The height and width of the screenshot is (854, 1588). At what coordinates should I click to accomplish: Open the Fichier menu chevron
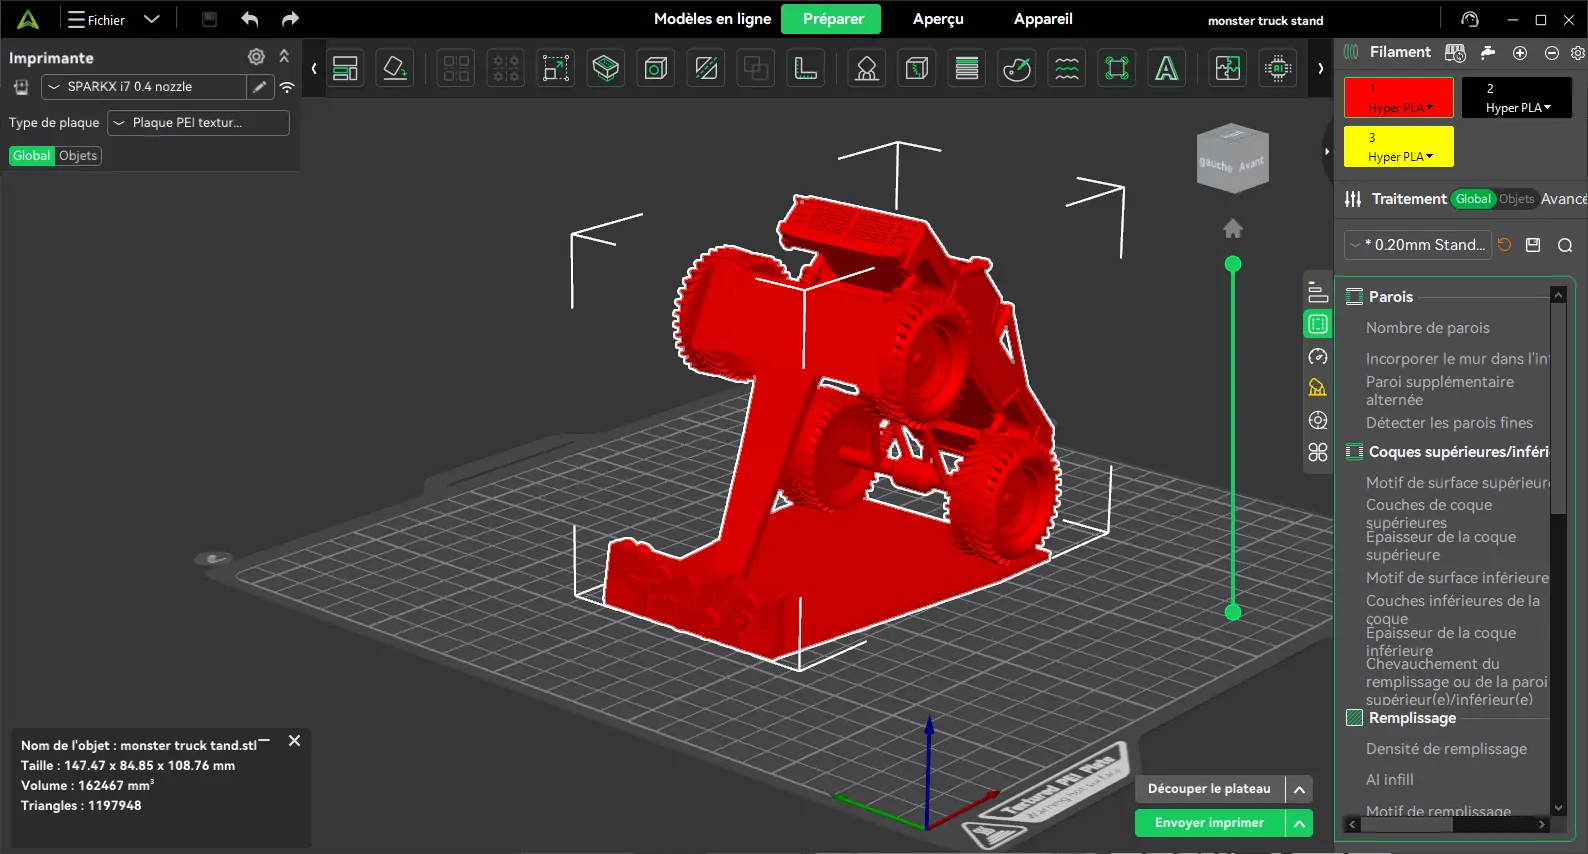coord(152,19)
